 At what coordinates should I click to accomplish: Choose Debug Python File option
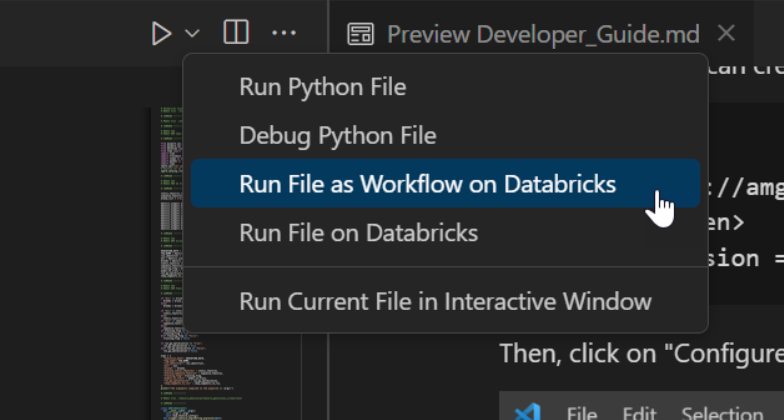click(337, 135)
